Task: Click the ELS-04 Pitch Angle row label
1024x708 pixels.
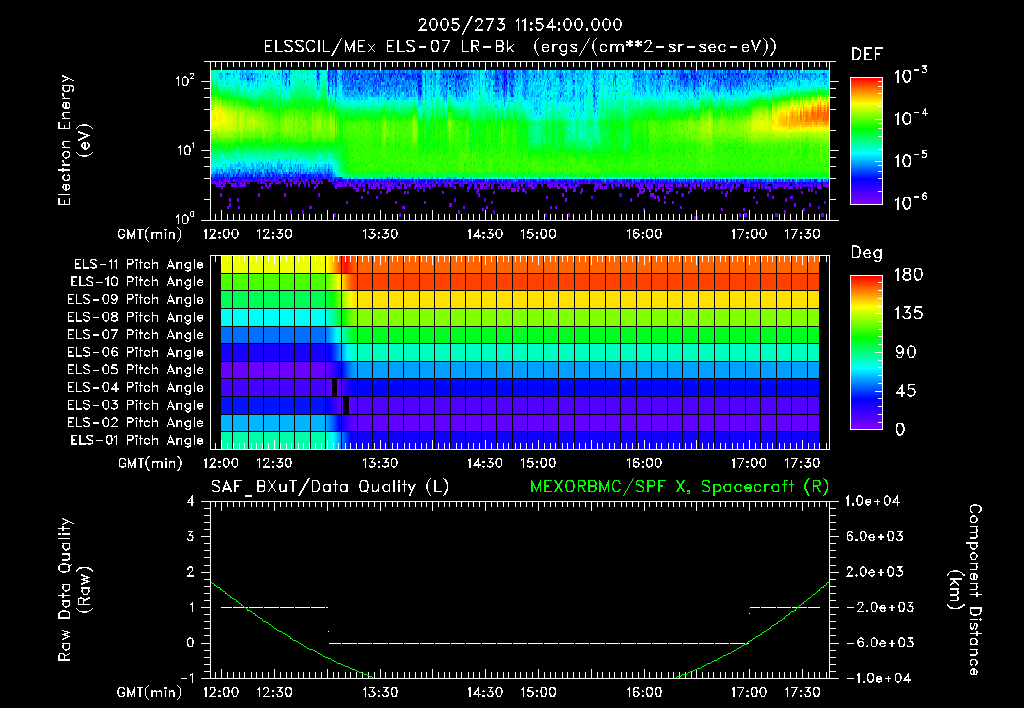Action: click(136, 387)
